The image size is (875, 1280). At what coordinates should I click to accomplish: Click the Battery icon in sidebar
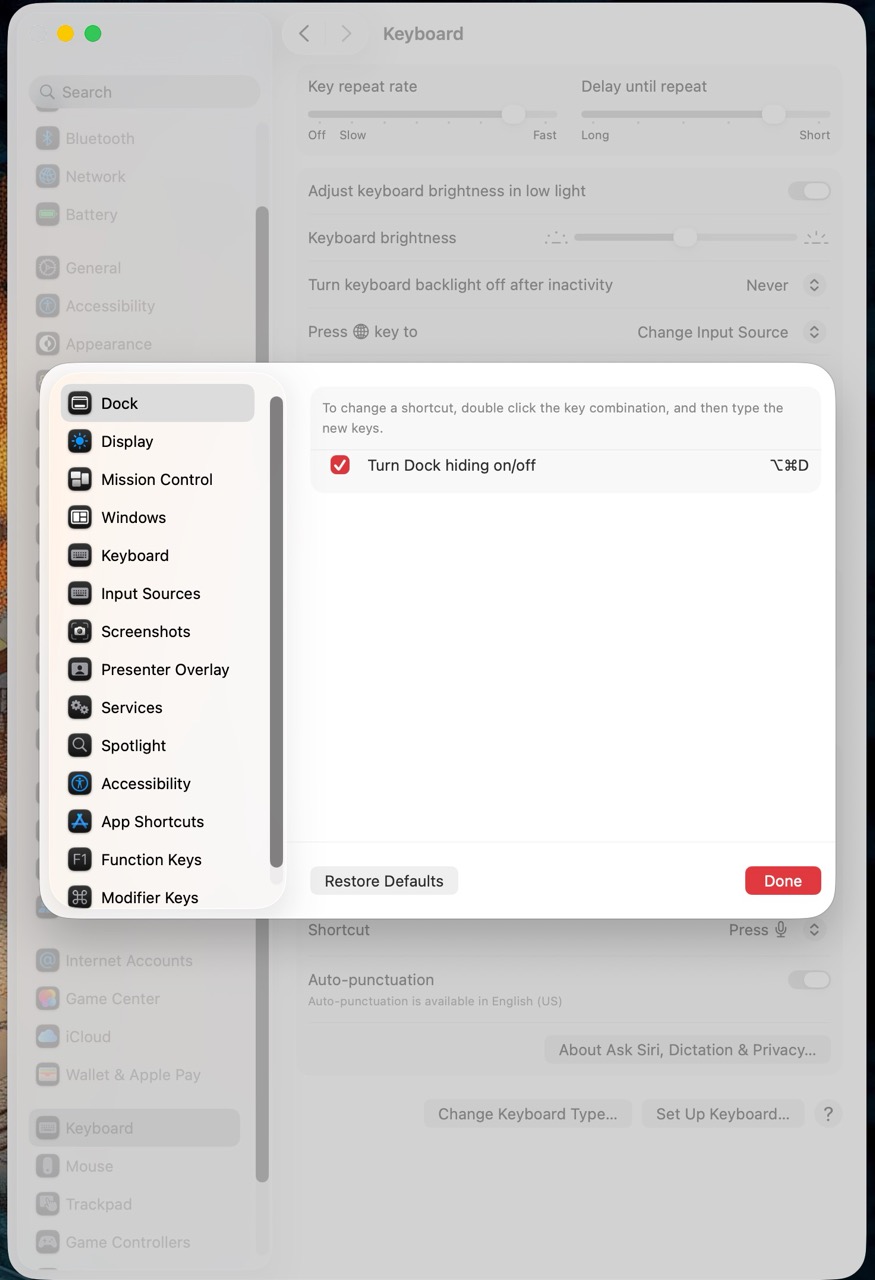[x=48, y=214]
